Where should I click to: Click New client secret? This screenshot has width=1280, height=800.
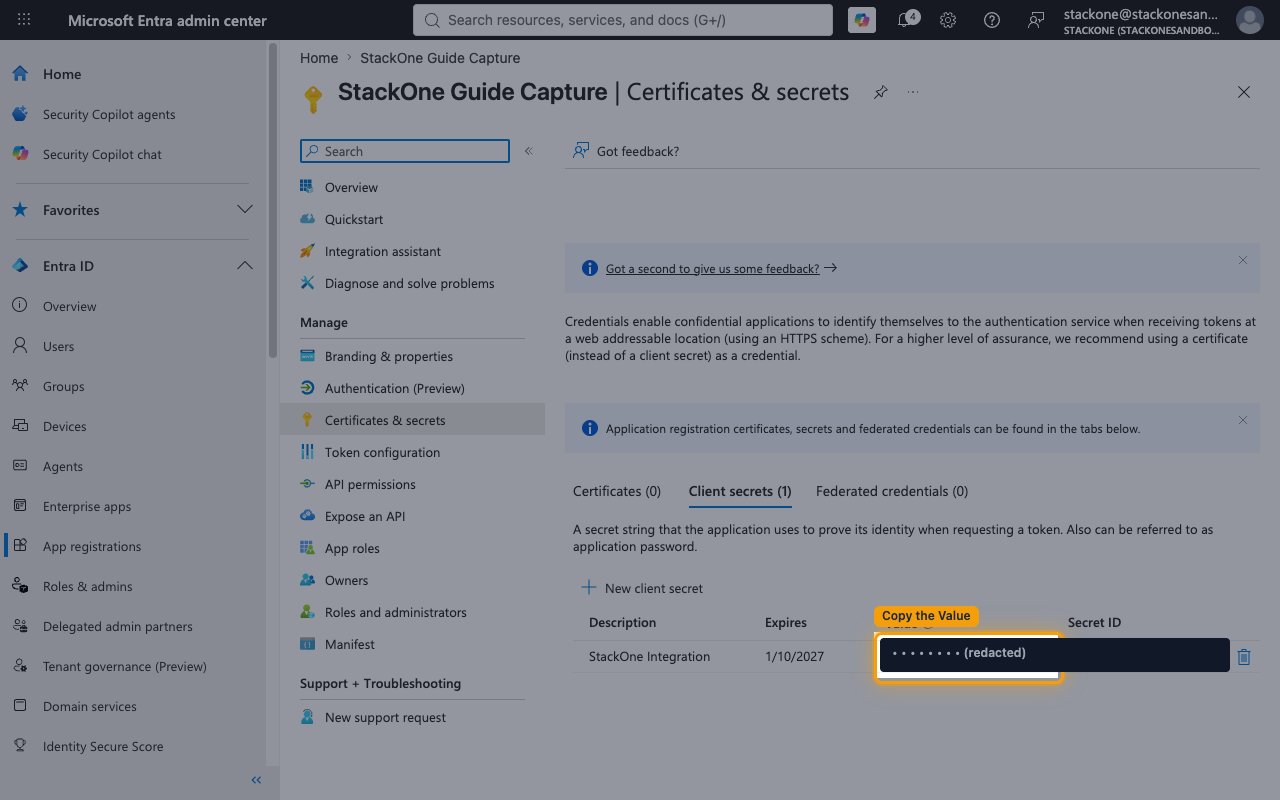click(642, 588)
